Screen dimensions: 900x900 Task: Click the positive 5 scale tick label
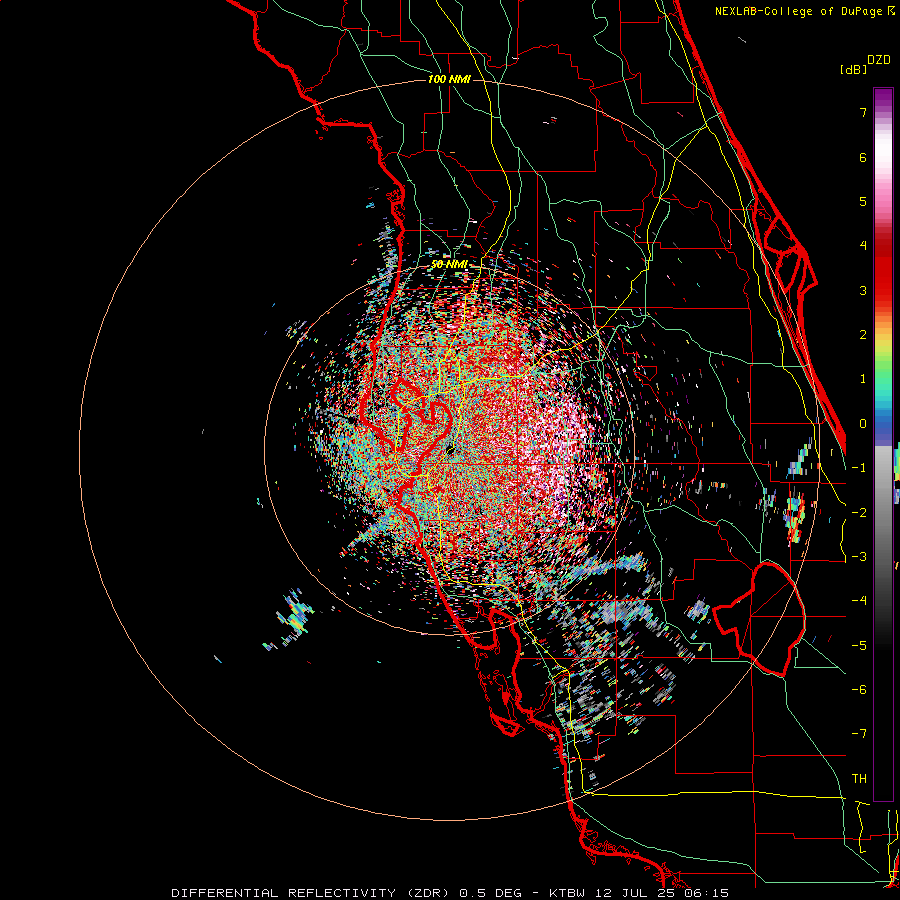click(863, 201)
